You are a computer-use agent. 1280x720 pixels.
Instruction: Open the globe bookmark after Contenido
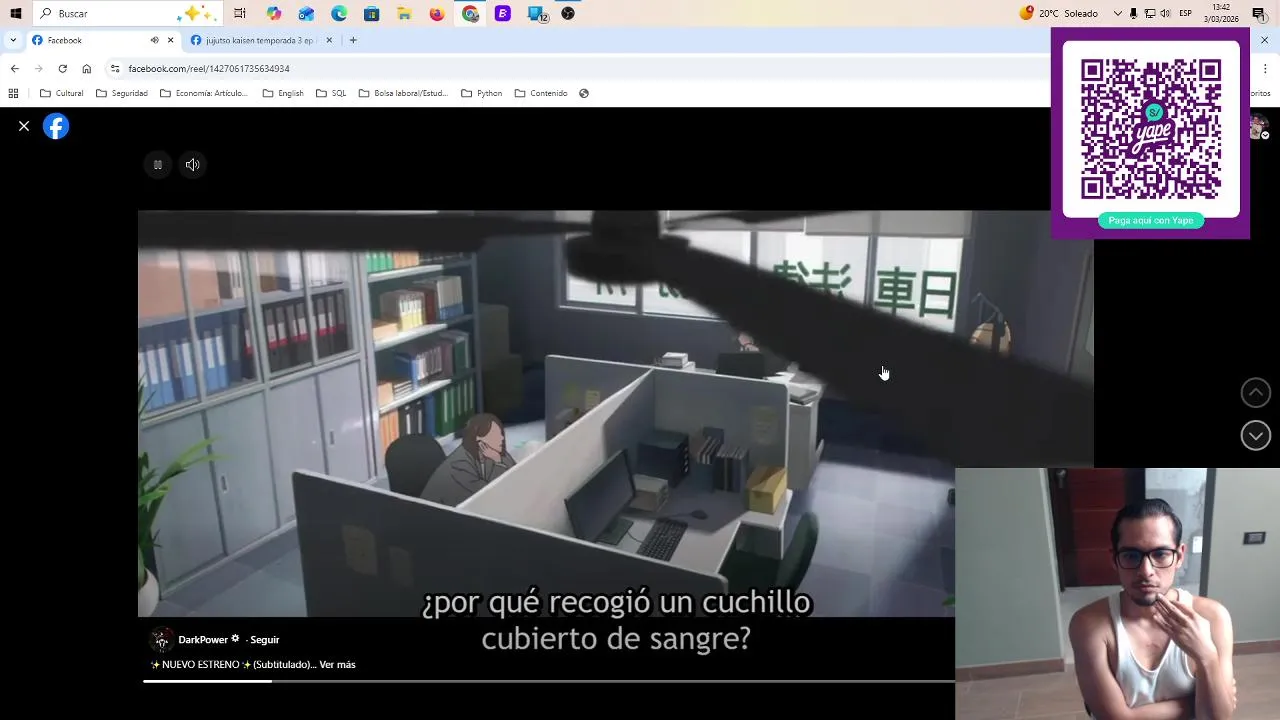tap(584, 93)
